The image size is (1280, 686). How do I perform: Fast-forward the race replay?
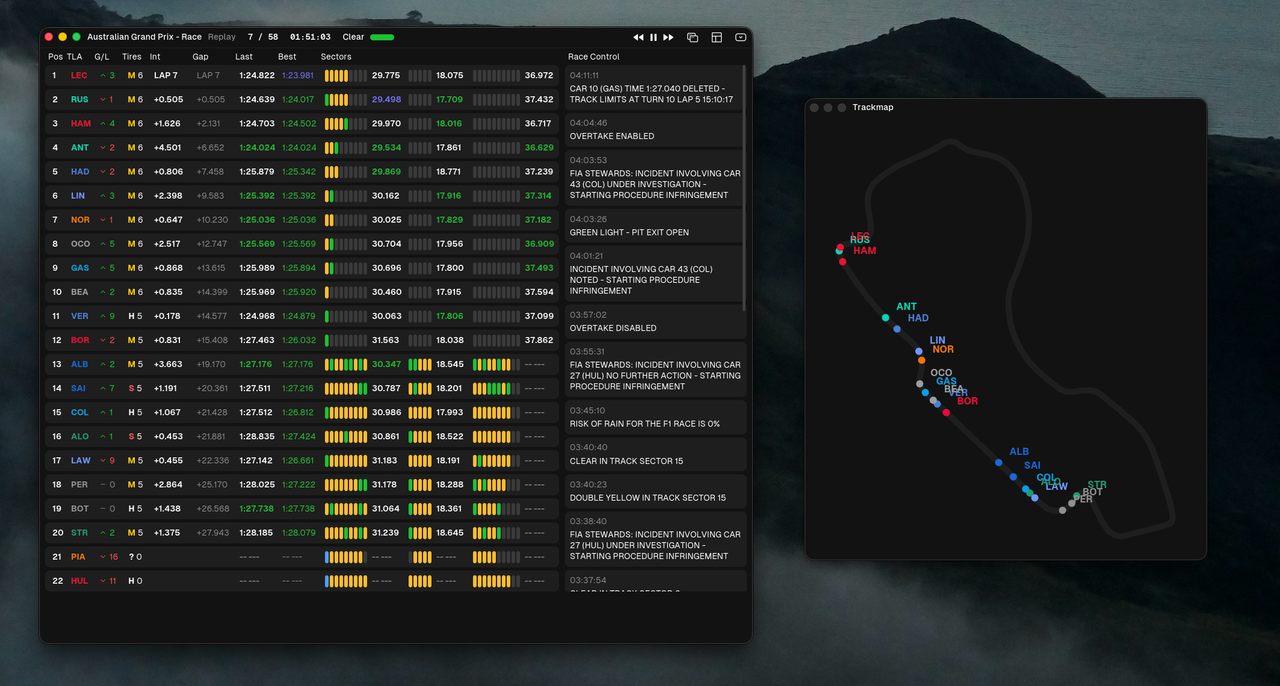(x=669, y=37)
